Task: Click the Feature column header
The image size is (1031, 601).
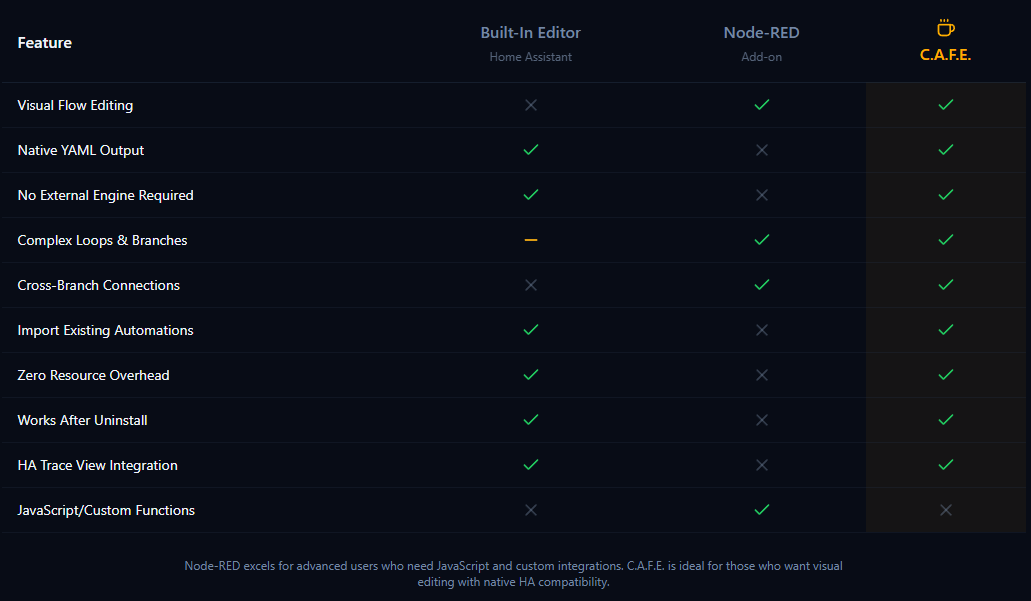Action: (x=45, y=43)
